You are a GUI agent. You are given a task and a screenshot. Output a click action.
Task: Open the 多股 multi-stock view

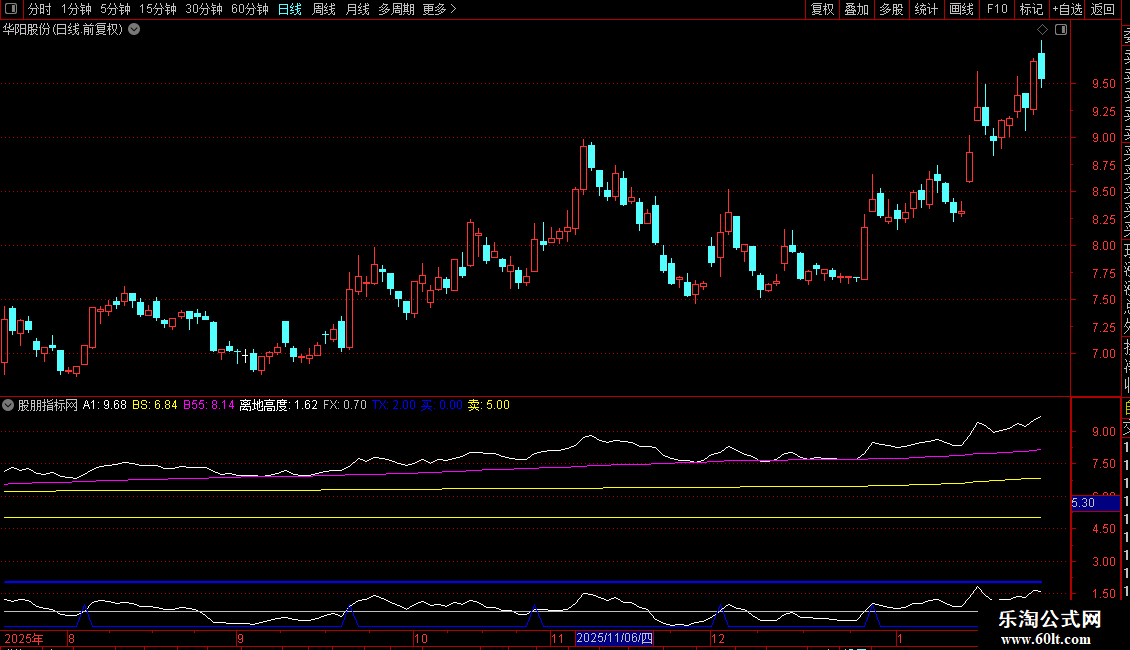tap(891, 9)
